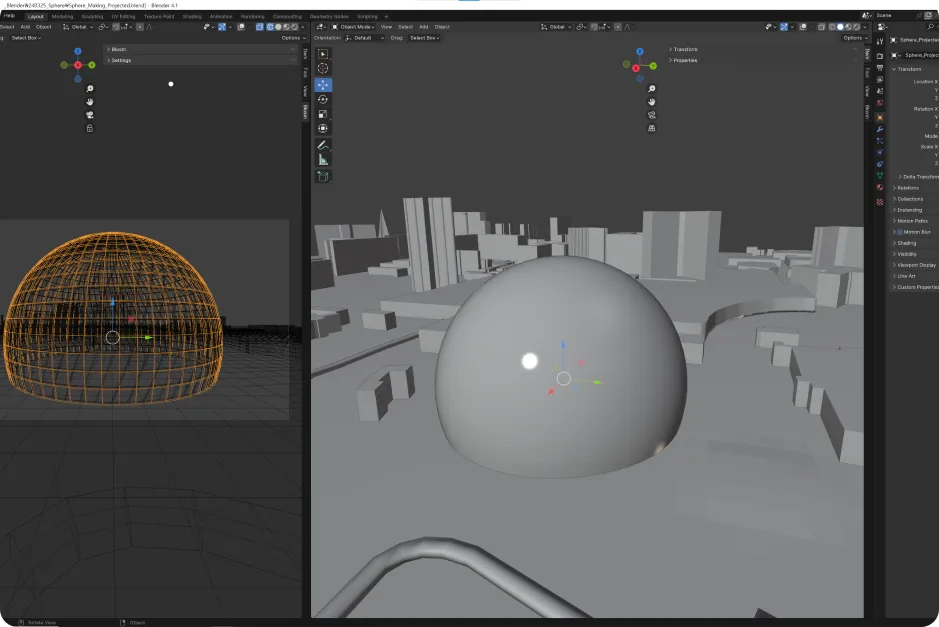The width and height of the screenshot is (939, 627).
Task: Open Drag Select Box dropdown in right viewport
Action: pyautogui.click(x=425, y=38)
